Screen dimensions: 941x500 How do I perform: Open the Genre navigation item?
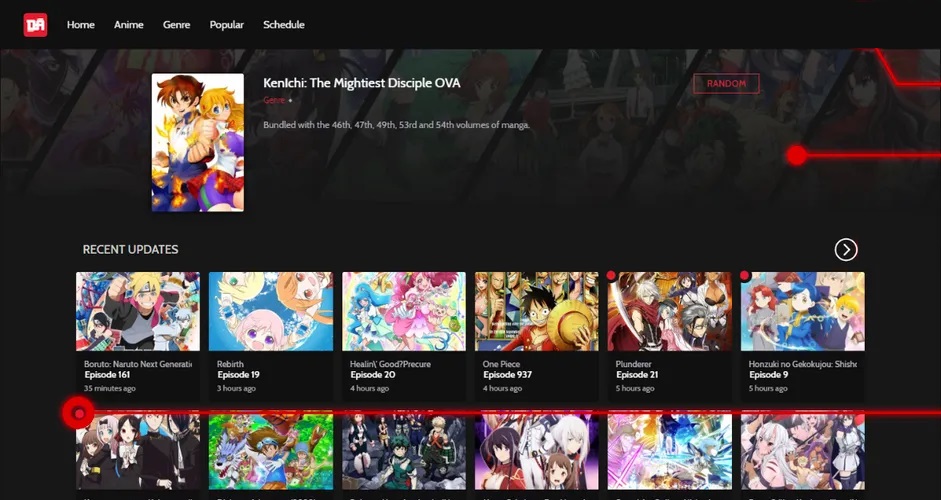(x=176, y=25)
